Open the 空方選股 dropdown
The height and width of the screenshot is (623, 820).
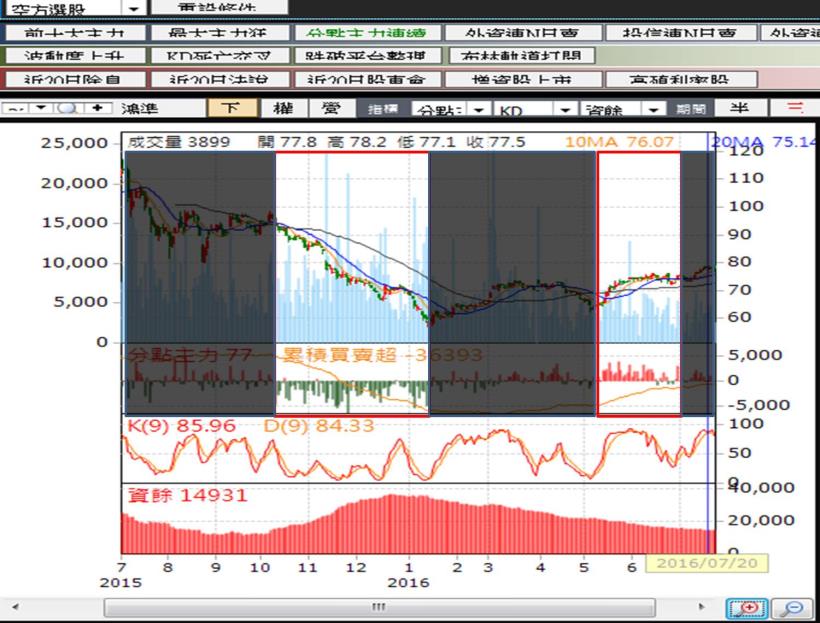tap(134, 7)
